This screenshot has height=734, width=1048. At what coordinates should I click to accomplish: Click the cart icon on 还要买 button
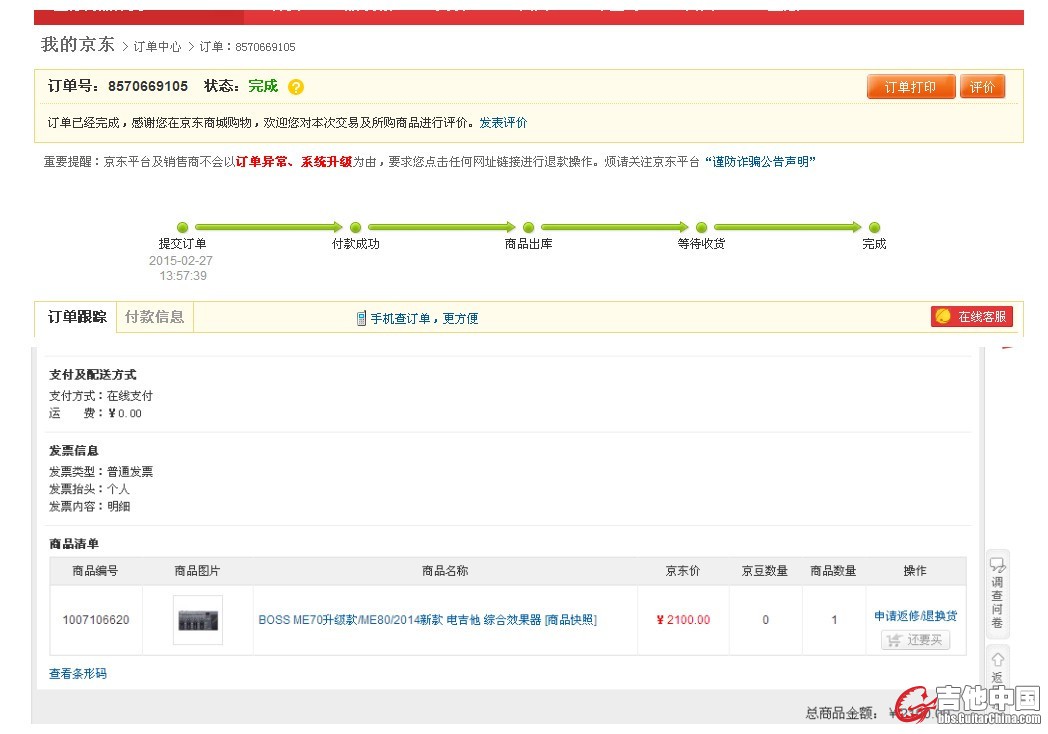click(894, 641)
